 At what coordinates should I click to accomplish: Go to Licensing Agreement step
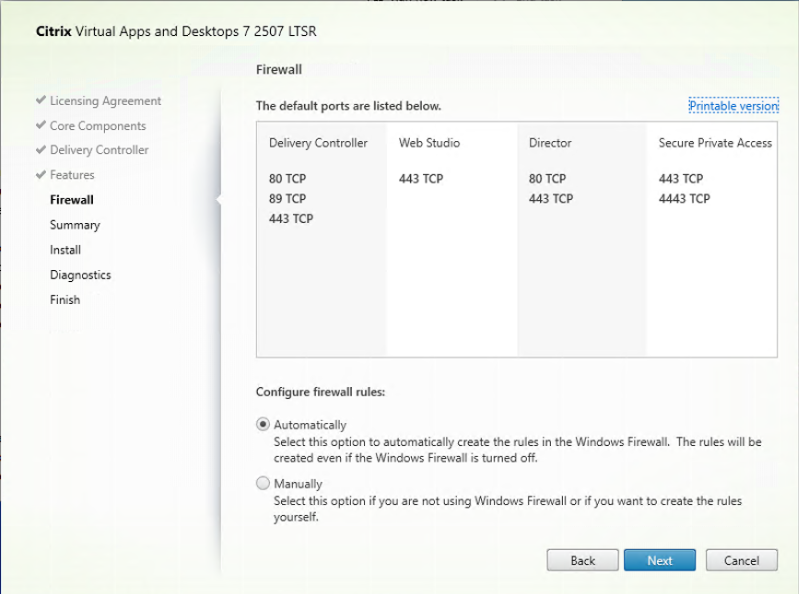click(x=105, y=101)
